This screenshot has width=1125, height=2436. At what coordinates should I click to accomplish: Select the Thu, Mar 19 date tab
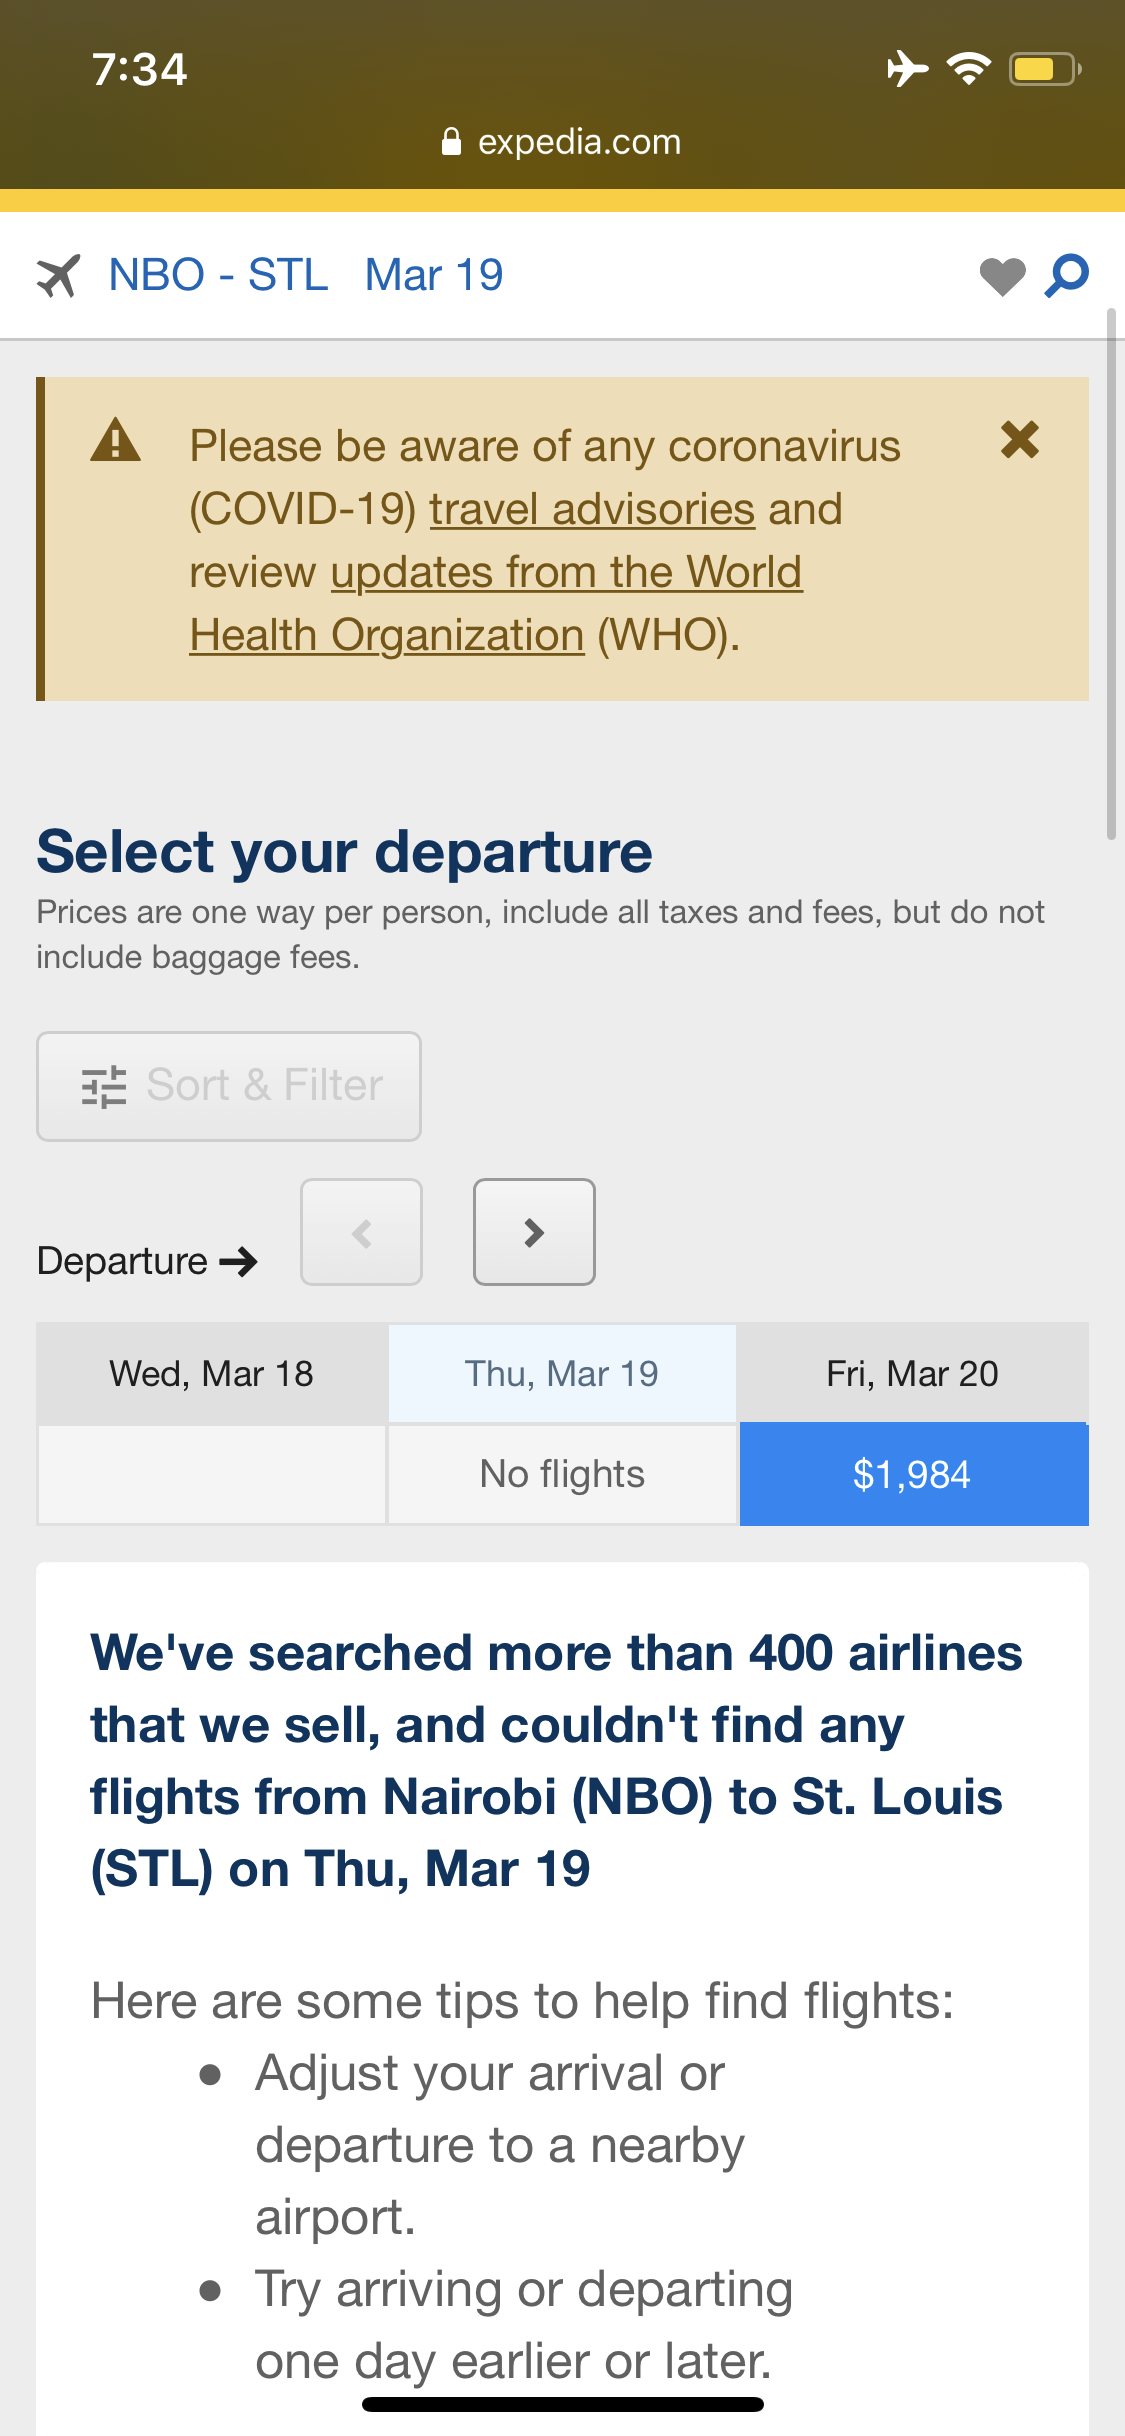coord(562,1374)
